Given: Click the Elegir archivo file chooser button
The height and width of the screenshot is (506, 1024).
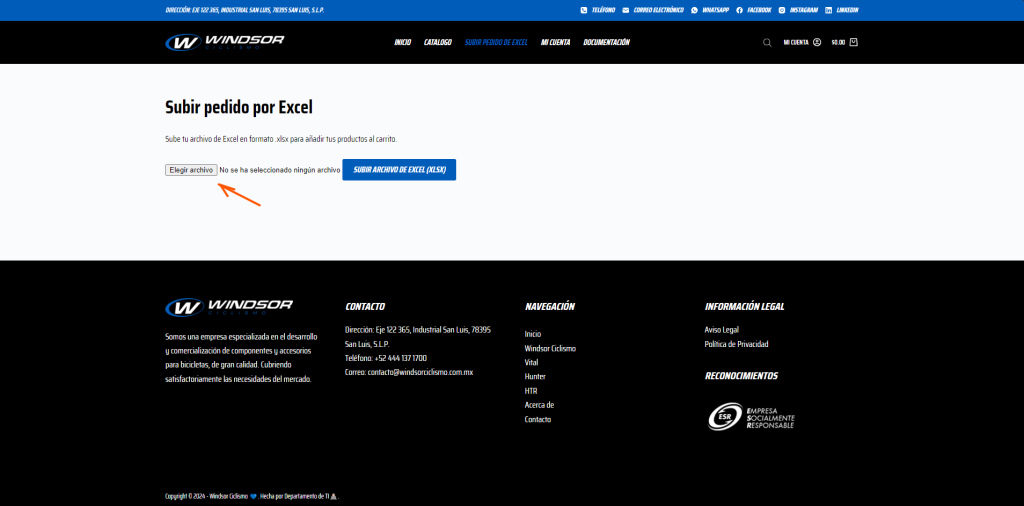Looking at the screenshot, I should [x=191, y=170].
